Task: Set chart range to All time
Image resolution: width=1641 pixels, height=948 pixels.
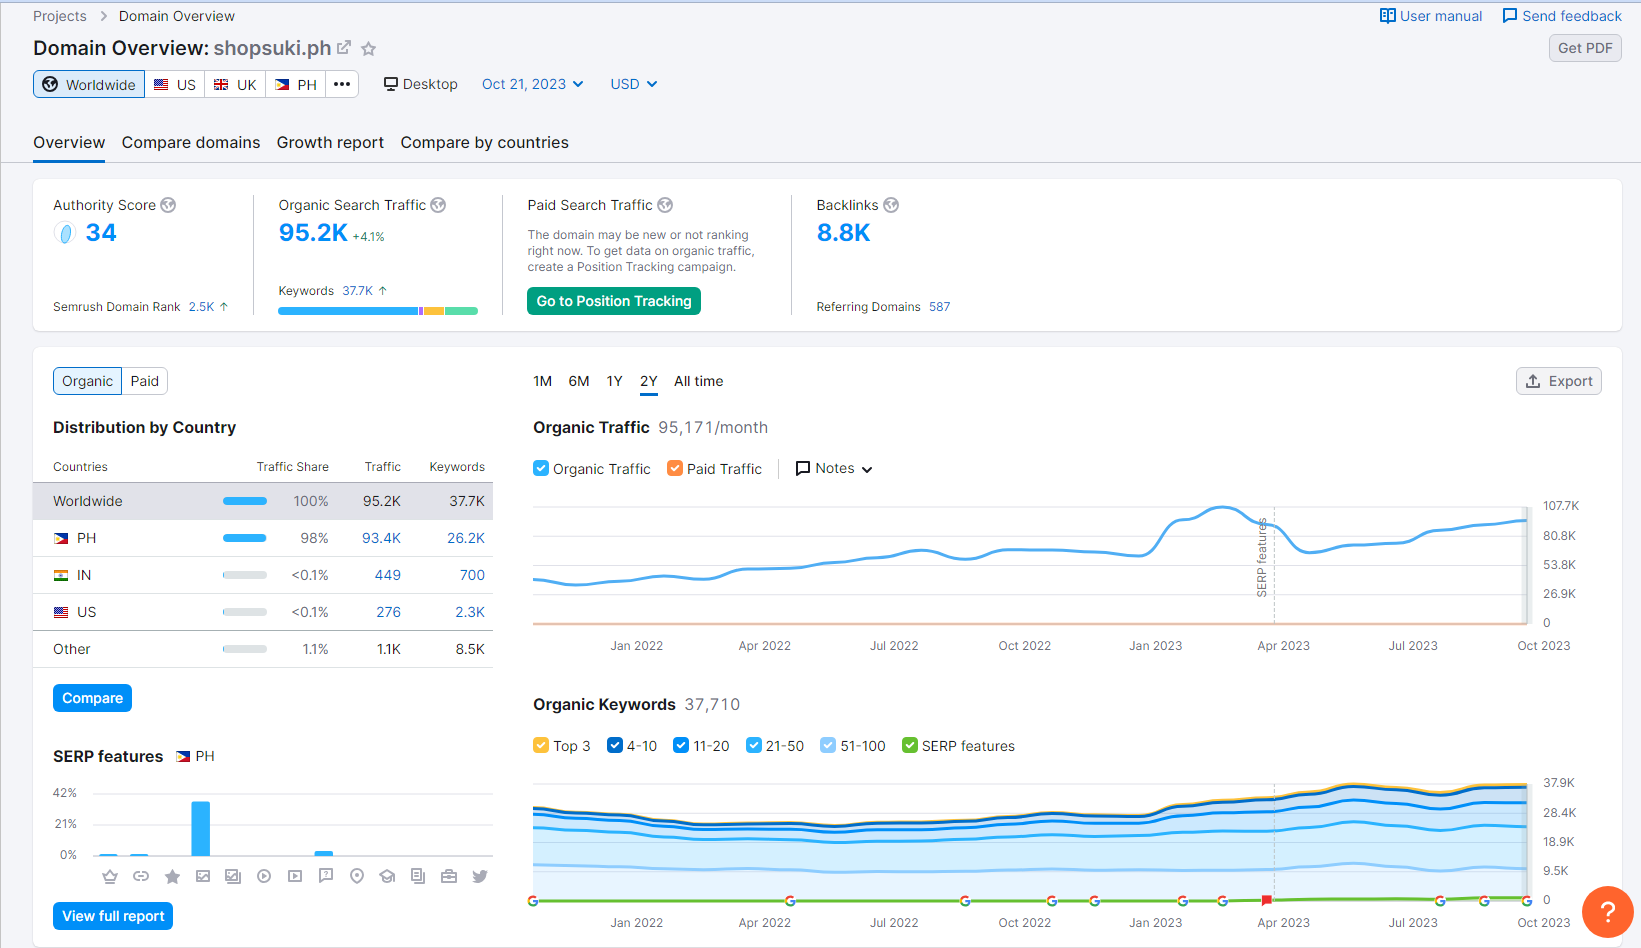Action: [x=698, y=381]
